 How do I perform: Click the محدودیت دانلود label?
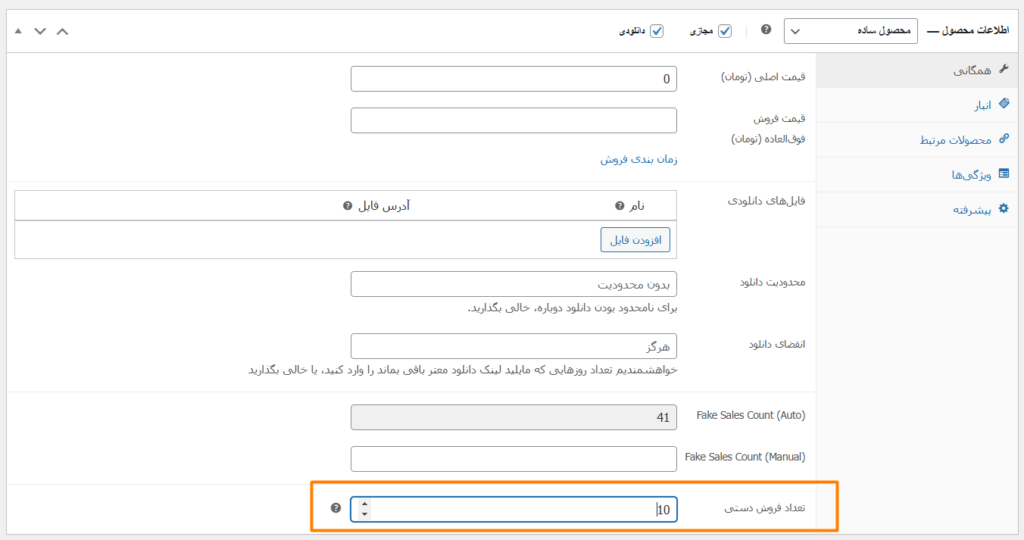773,282
